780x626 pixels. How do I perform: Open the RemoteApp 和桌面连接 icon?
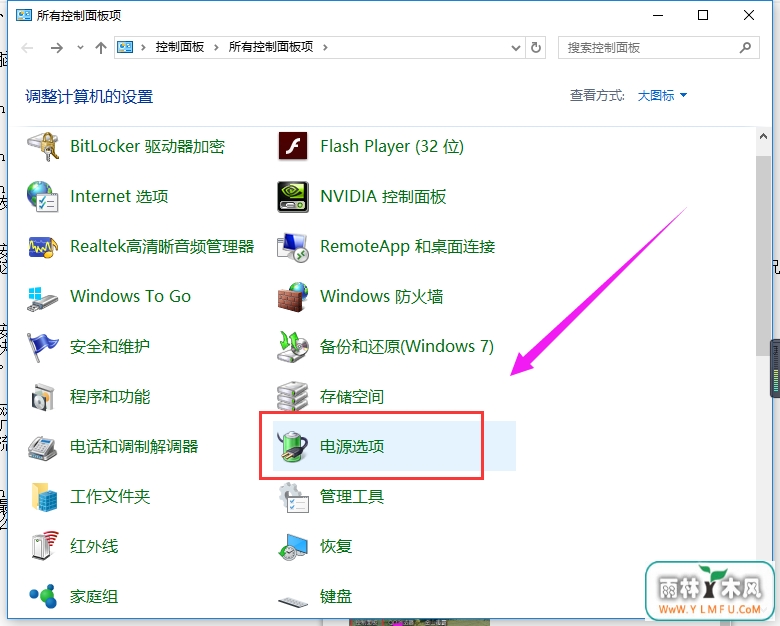click(x=293, y=247)
